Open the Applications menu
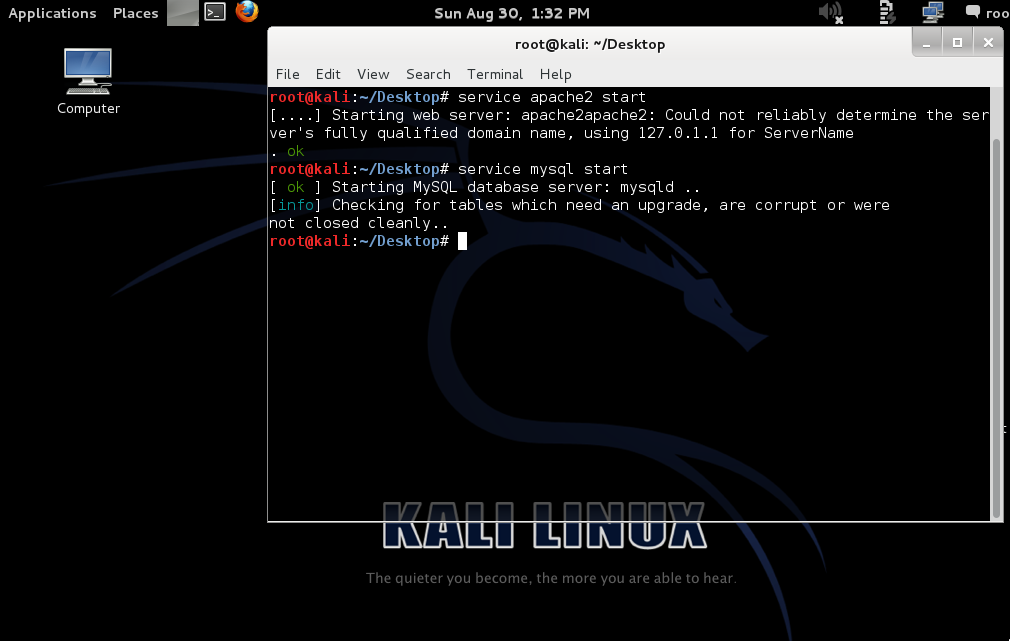Image resolution: width=1010 pixels, height=641 pixels. (x=52, y=13)
